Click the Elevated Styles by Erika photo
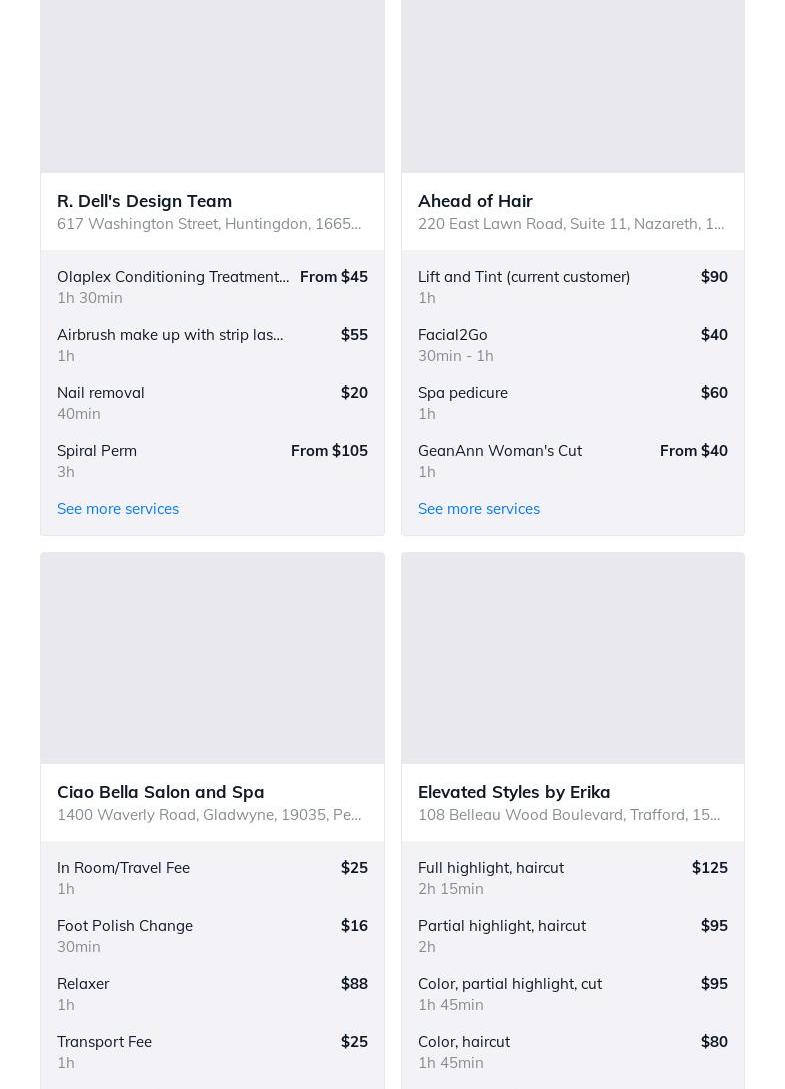Image resolution: width=785 pixels, height=1089 pixels. click(x=573, y=658)
